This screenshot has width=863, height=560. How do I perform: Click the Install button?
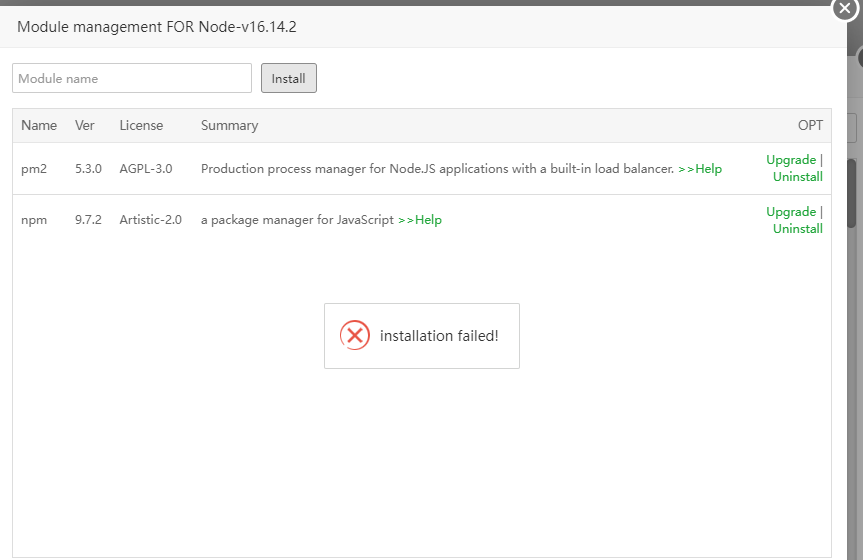click(288, 78)
